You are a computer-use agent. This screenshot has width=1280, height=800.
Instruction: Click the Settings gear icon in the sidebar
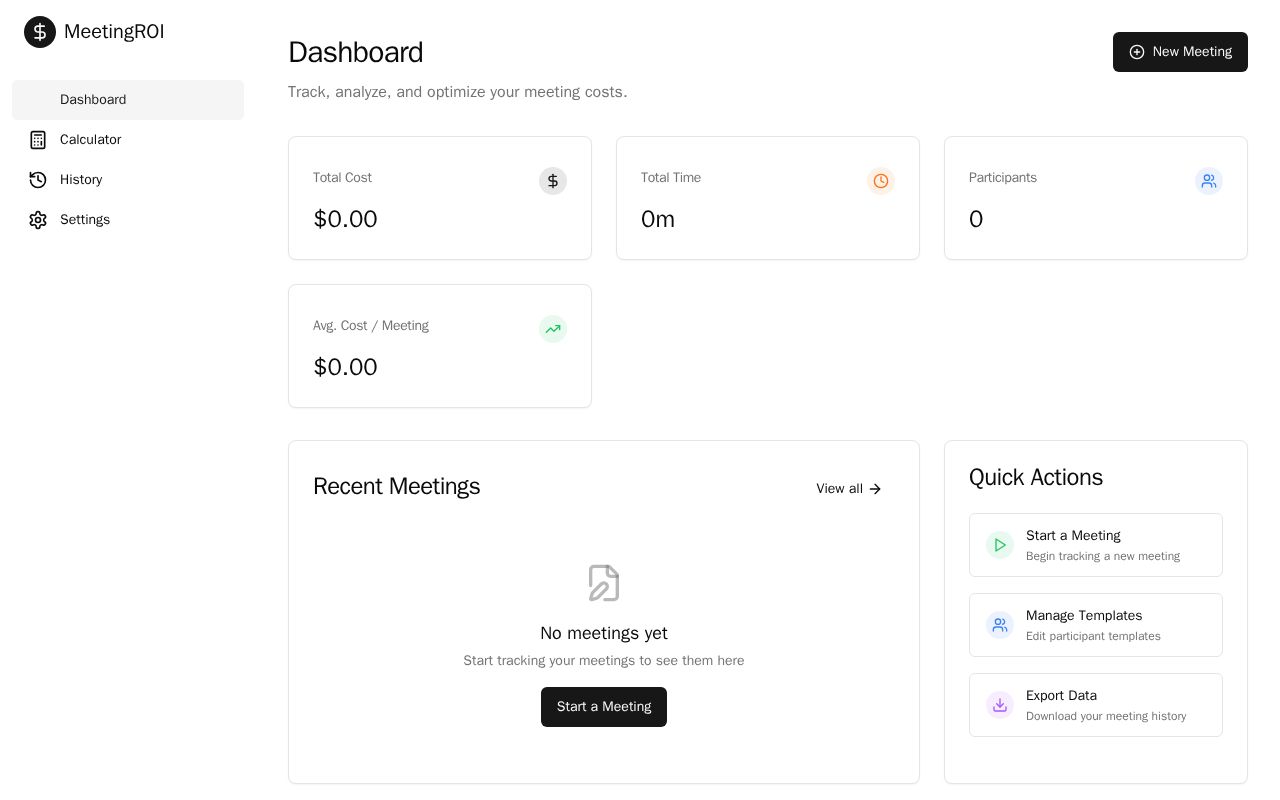tap(38, 220)
